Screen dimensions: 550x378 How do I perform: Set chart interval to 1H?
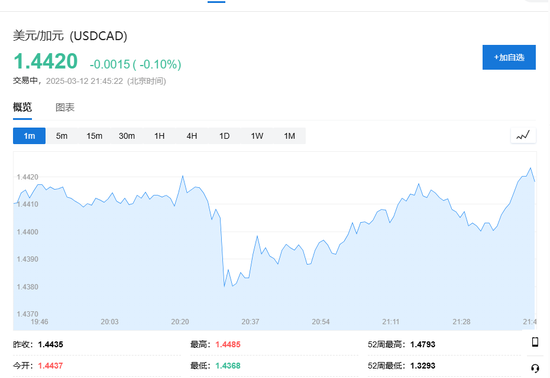[x=159, y=136]
